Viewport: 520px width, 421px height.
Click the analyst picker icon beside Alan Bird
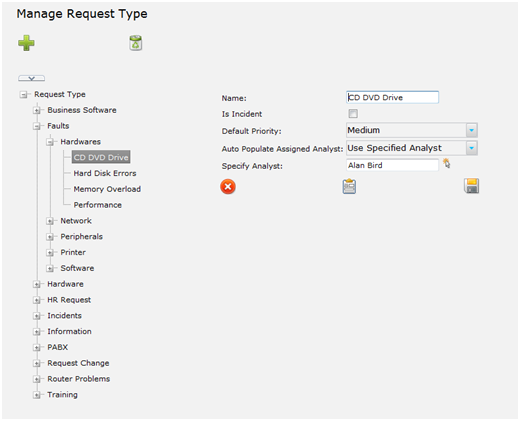(447, 163)
